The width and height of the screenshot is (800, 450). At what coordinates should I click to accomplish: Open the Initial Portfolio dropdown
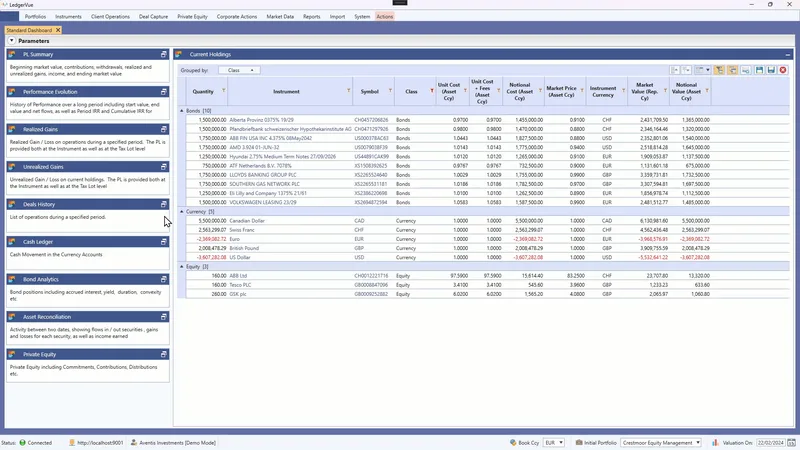(661, 443)
